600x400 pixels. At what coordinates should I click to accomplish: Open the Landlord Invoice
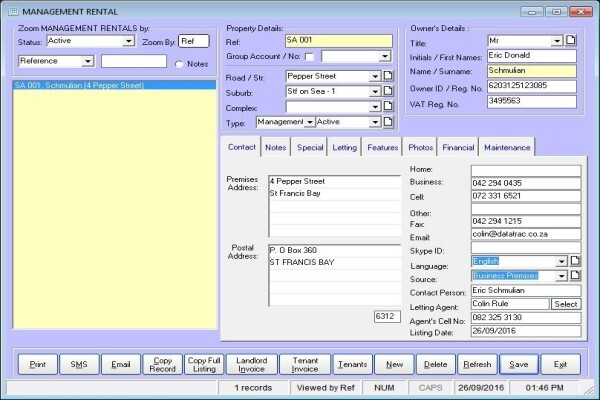pyautogui.click(x=251, y=364)
